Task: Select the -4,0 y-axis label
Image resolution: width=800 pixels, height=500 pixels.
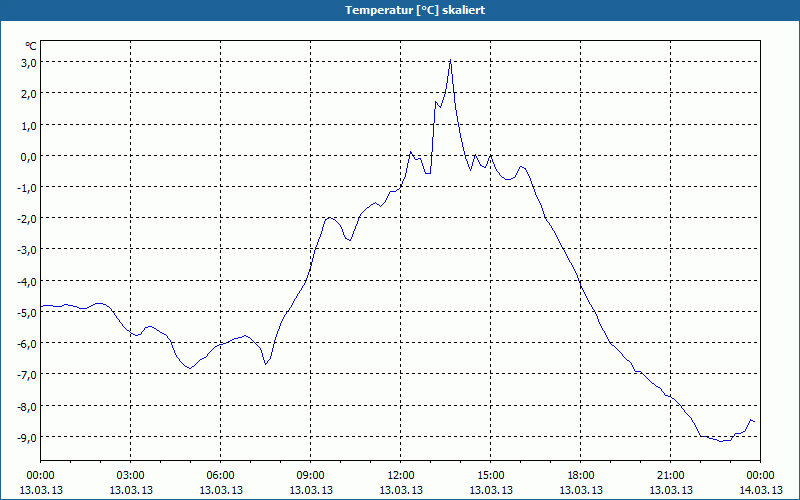Action: pos(27,282)
